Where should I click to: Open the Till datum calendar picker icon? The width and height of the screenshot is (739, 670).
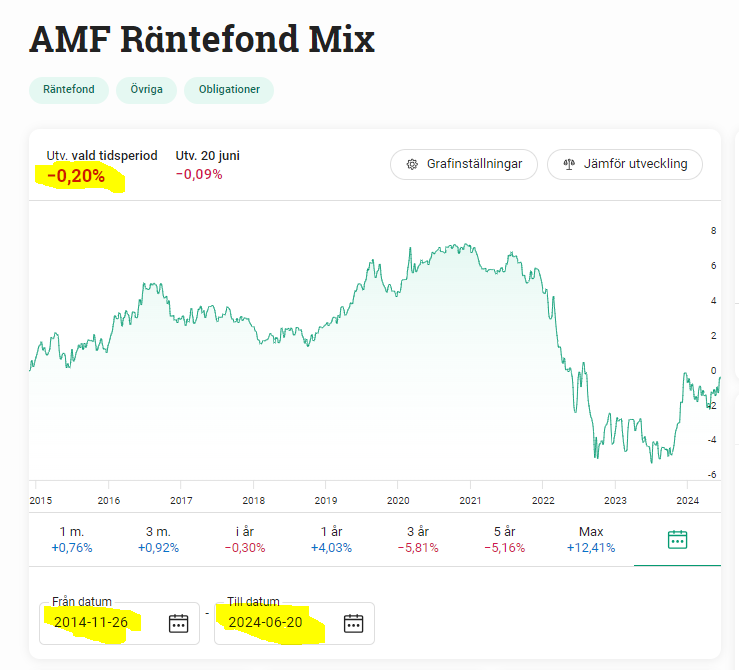pos(353,623)
